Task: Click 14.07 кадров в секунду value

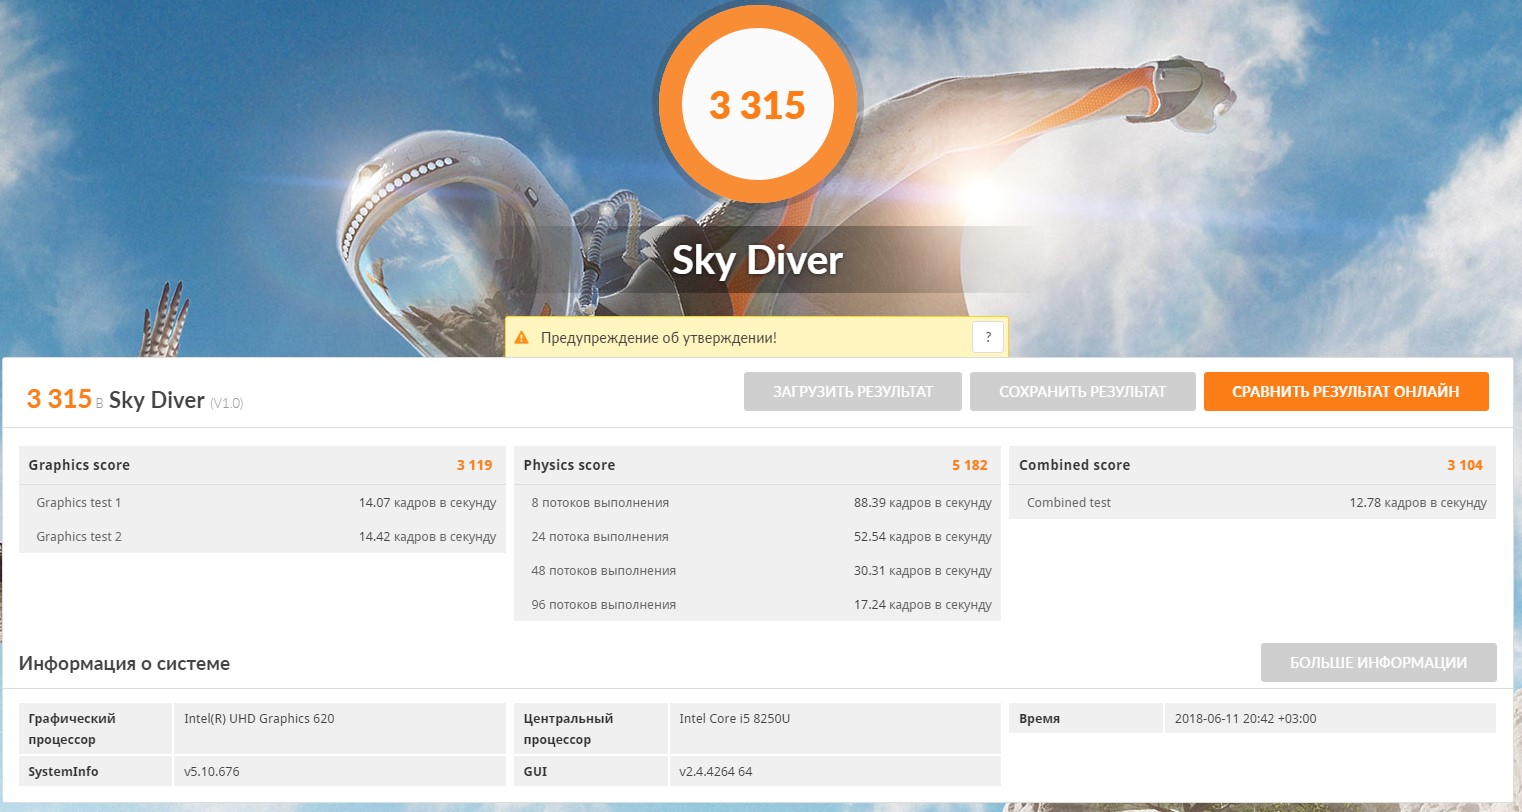Action: (x=427, y=503)
